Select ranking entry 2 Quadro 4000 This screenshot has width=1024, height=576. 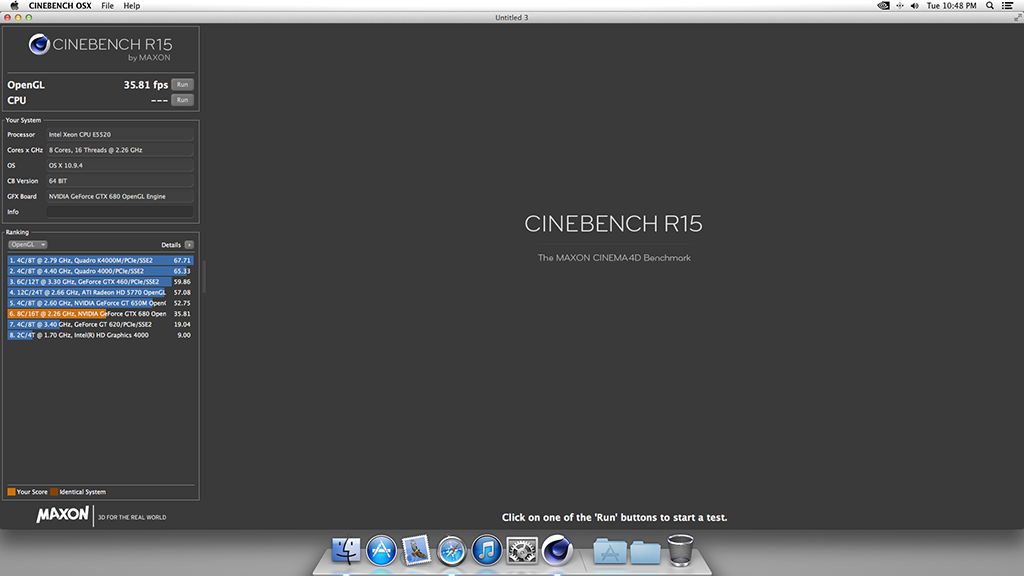click(x=101, y=271)
